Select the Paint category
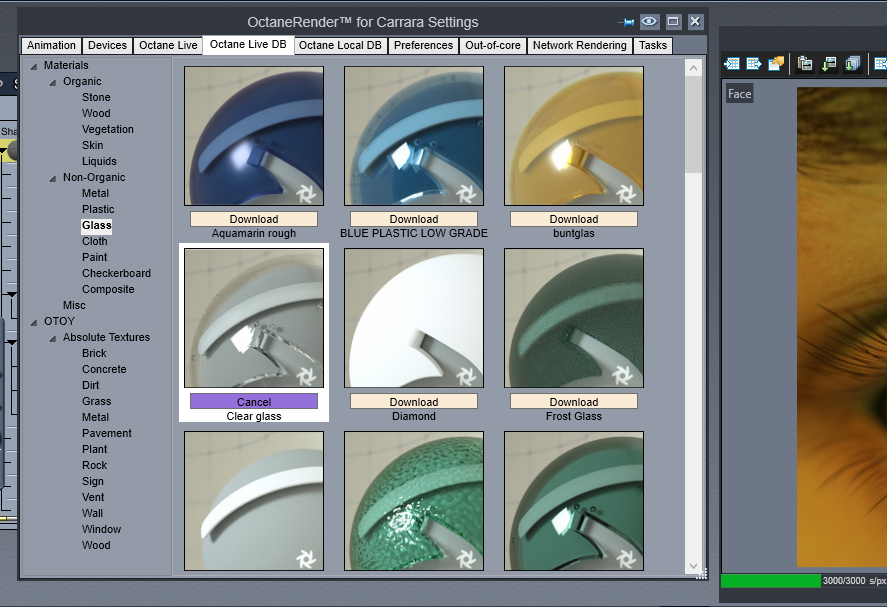887x607 pixels. [x=94, y=257]
